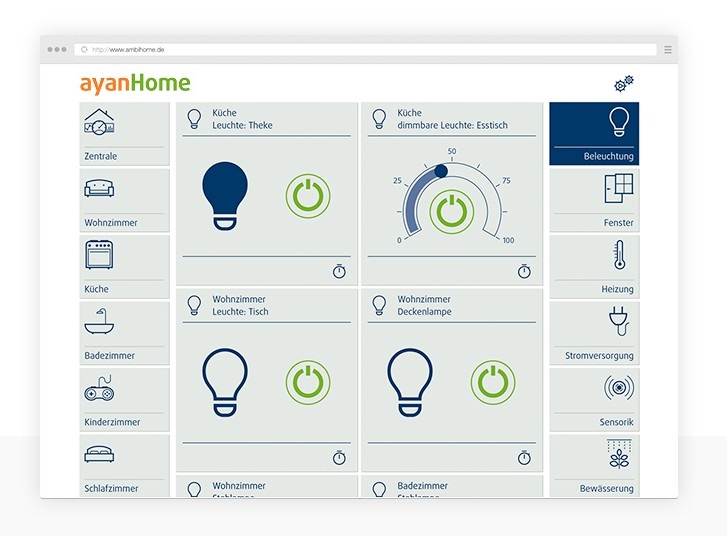Switch to Schlafzimmer room label
727x536 pixels.
click(x=111, y=488)
